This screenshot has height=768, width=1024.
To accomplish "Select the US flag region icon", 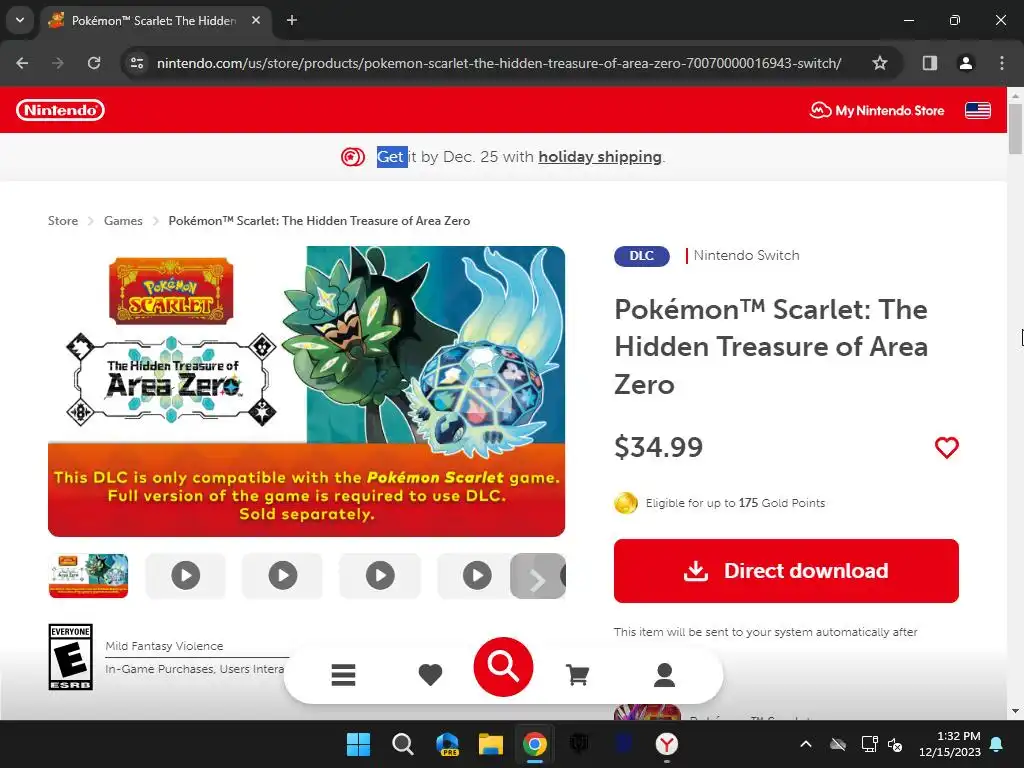I will tap(978, 110).
